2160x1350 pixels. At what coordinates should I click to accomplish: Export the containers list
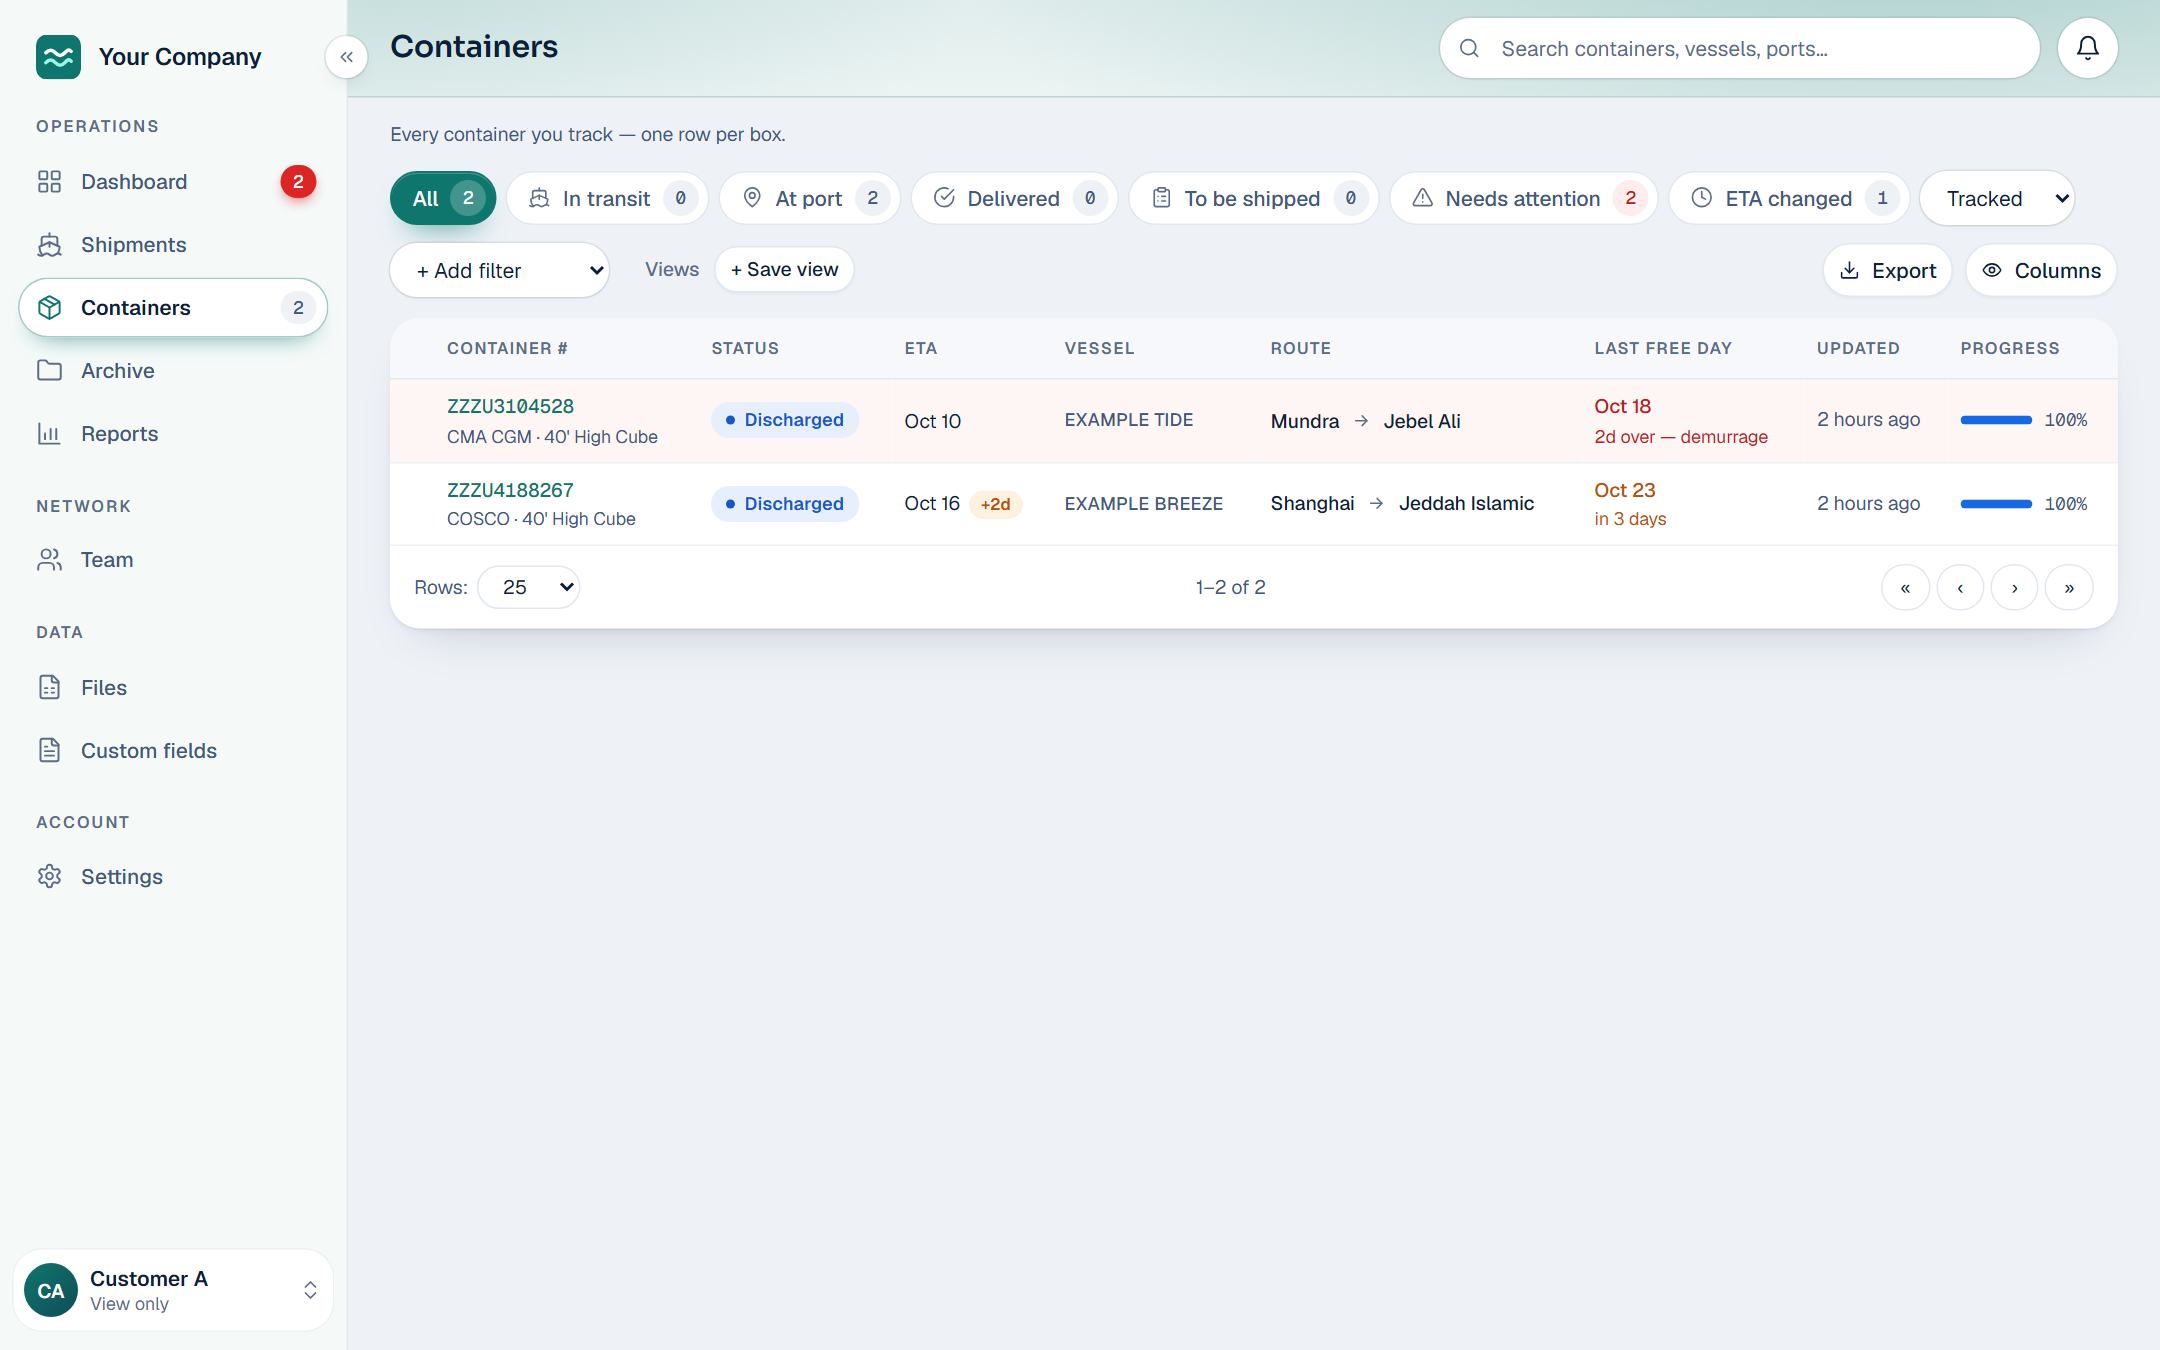click(x=1887, y=270)
